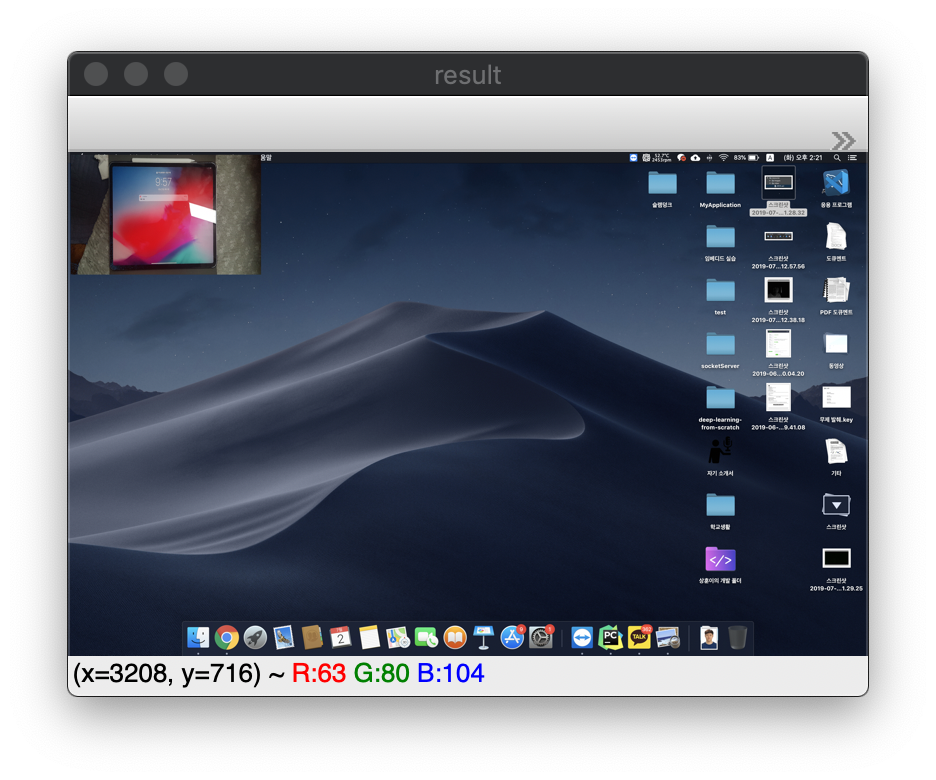Image resolution: width=936 pixels, height=780 pixels.
Task: Select the purple developer code folder
Action: pyautogui.click(x=720, y=565)
